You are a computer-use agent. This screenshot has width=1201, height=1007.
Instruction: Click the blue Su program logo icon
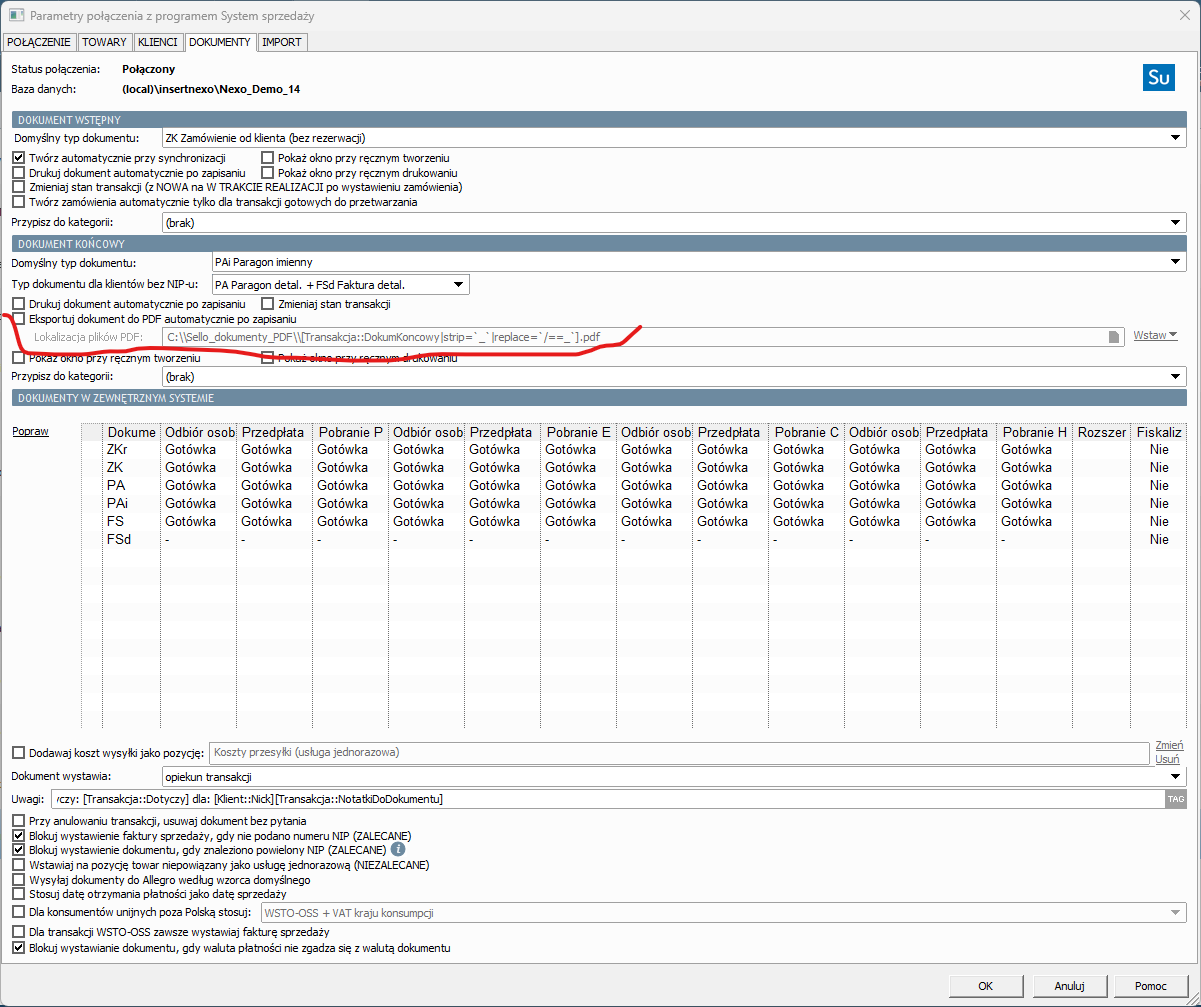pos(1158,77)
